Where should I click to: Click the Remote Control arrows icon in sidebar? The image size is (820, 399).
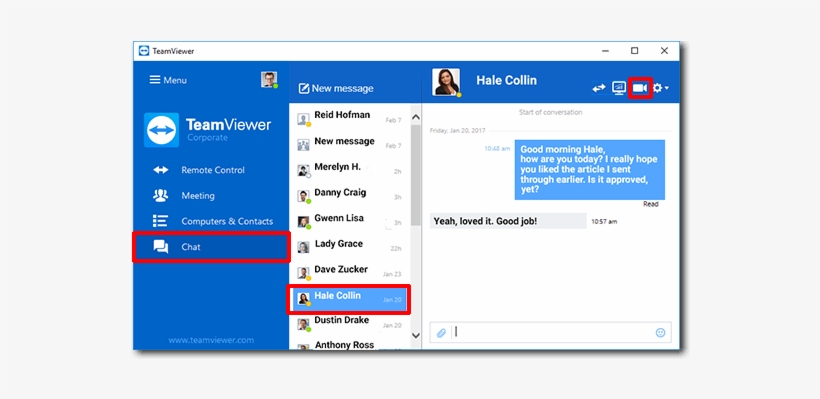point(161,170)
